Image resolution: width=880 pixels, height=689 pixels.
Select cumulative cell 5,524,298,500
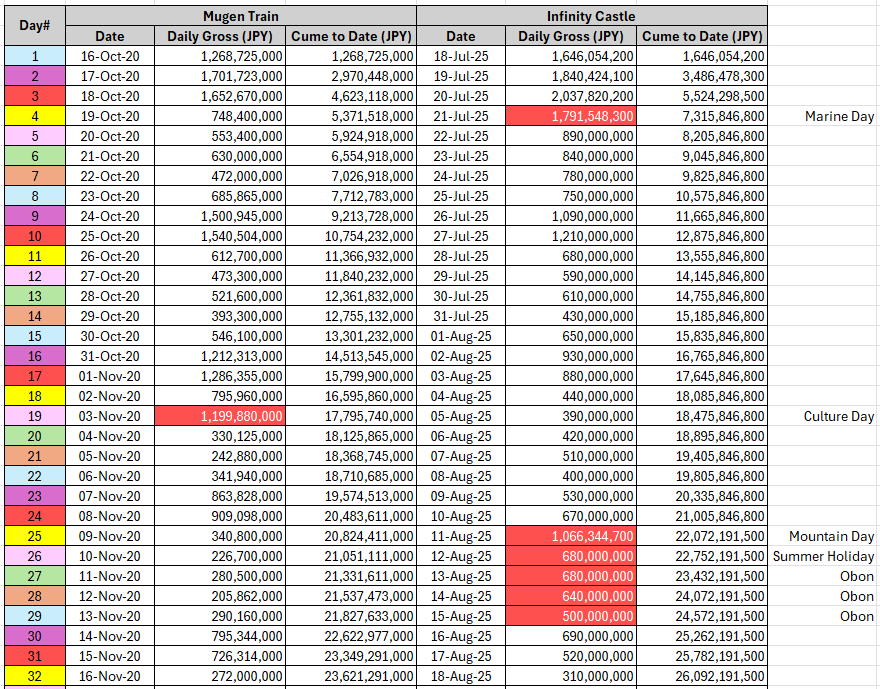pos(702,97)
